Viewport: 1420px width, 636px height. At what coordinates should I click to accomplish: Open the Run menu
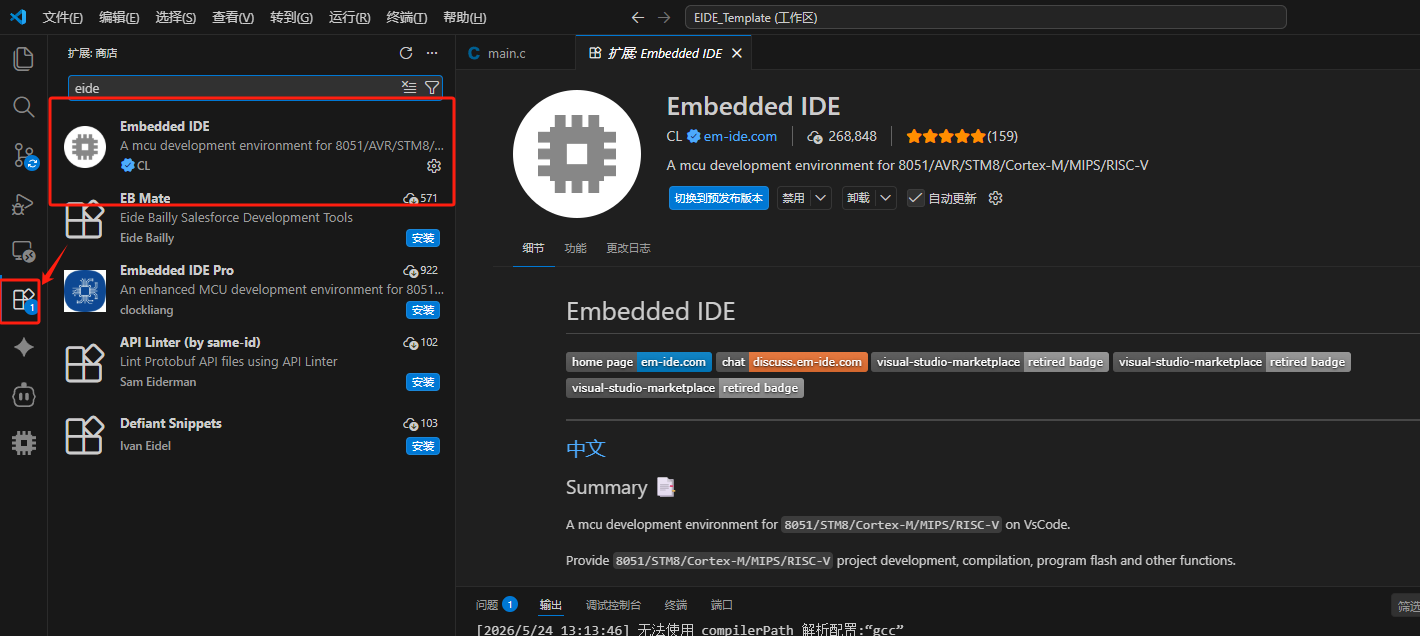pos(350,18)
